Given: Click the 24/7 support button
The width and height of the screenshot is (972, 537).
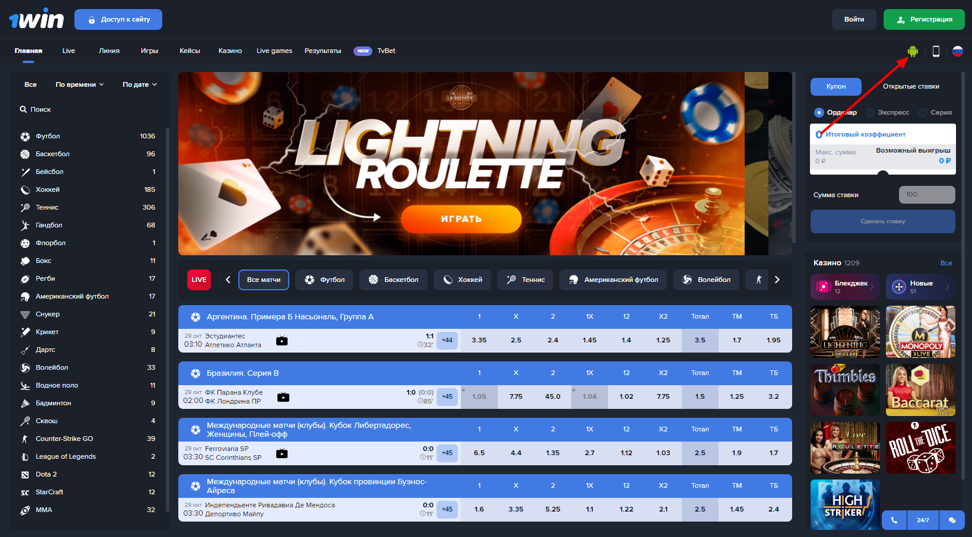Looking at the screenshot, I should tap(923, 520).
